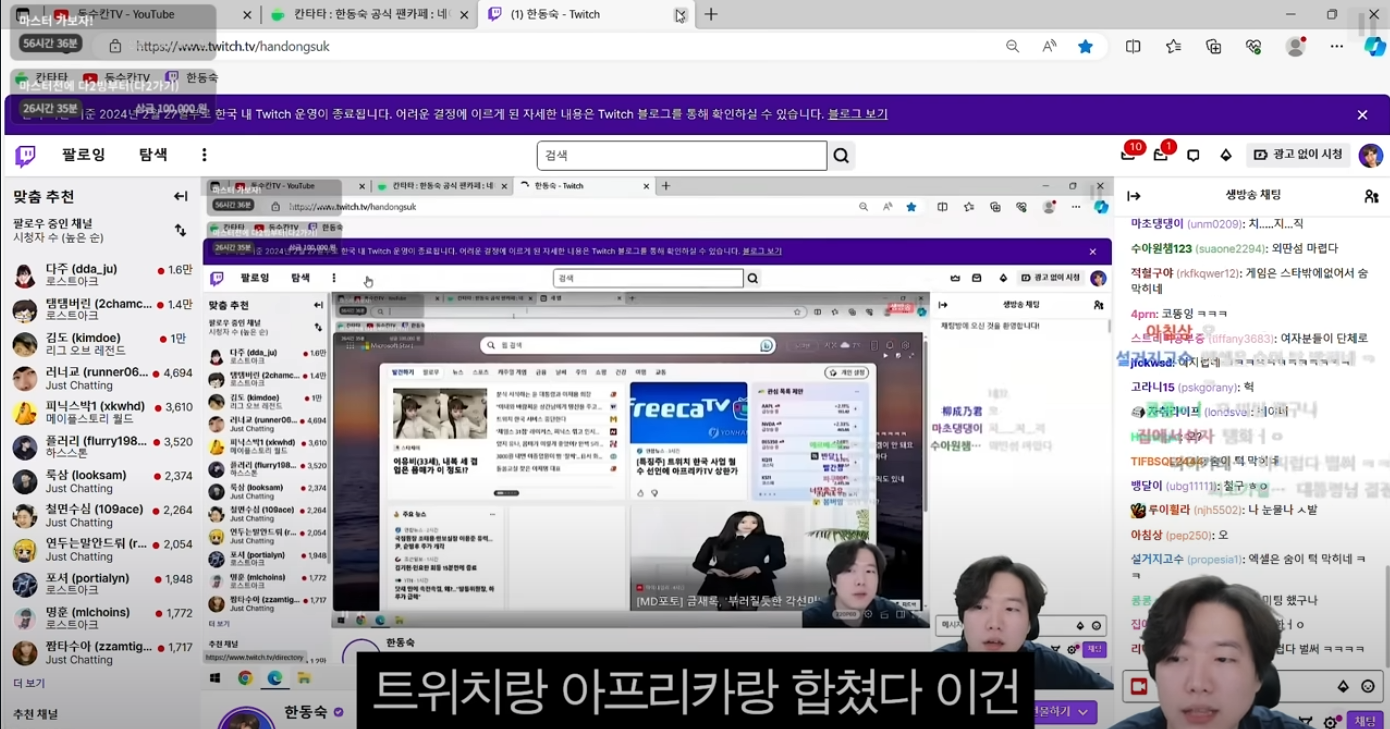The width and height of the screenshot is (1390, 729).
Task: Select the (1) 한동숙 - Twitch tab
Action: click(x=583, y=14)
